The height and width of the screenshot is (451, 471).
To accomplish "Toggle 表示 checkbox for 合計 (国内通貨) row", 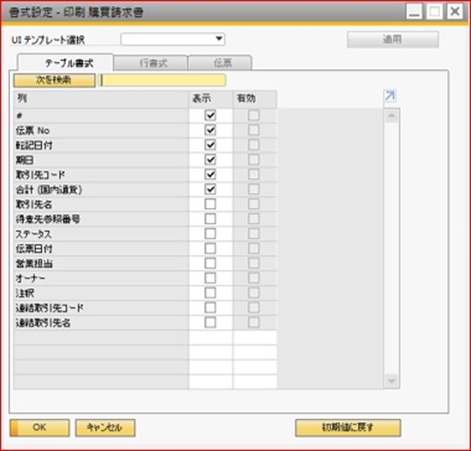I will pos(210,189).
